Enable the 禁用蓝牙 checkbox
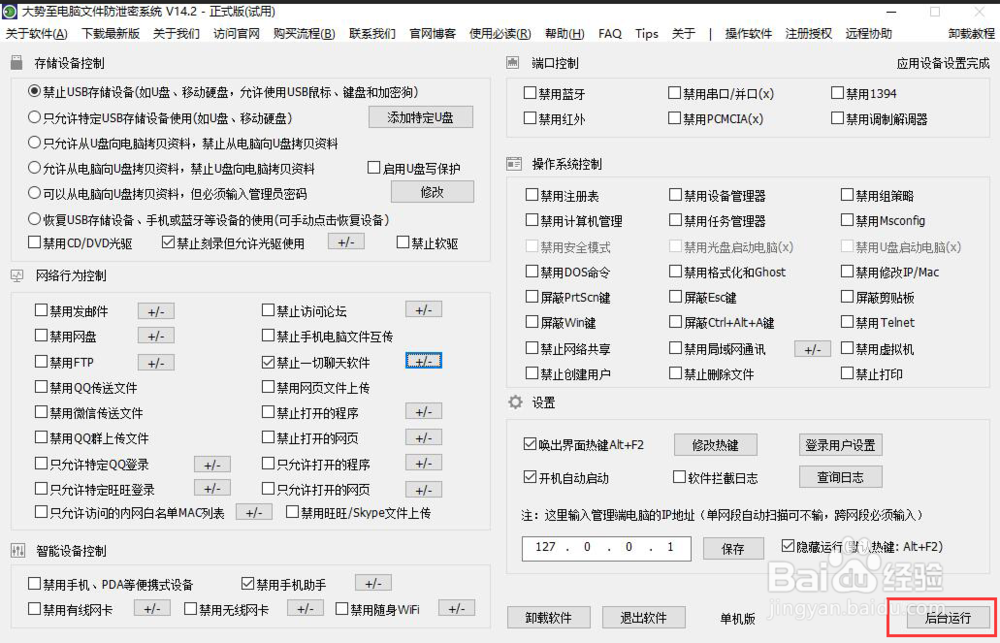 (528, 93)
